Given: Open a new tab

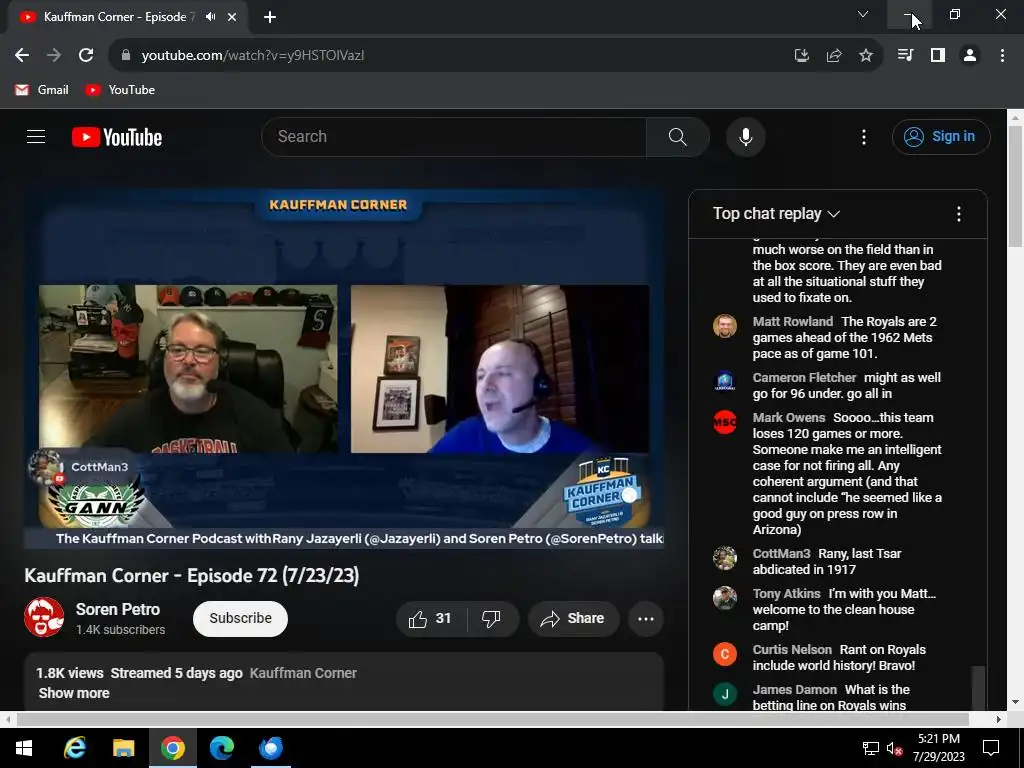Looking at the screenshot, I should (x=270, y=17).
